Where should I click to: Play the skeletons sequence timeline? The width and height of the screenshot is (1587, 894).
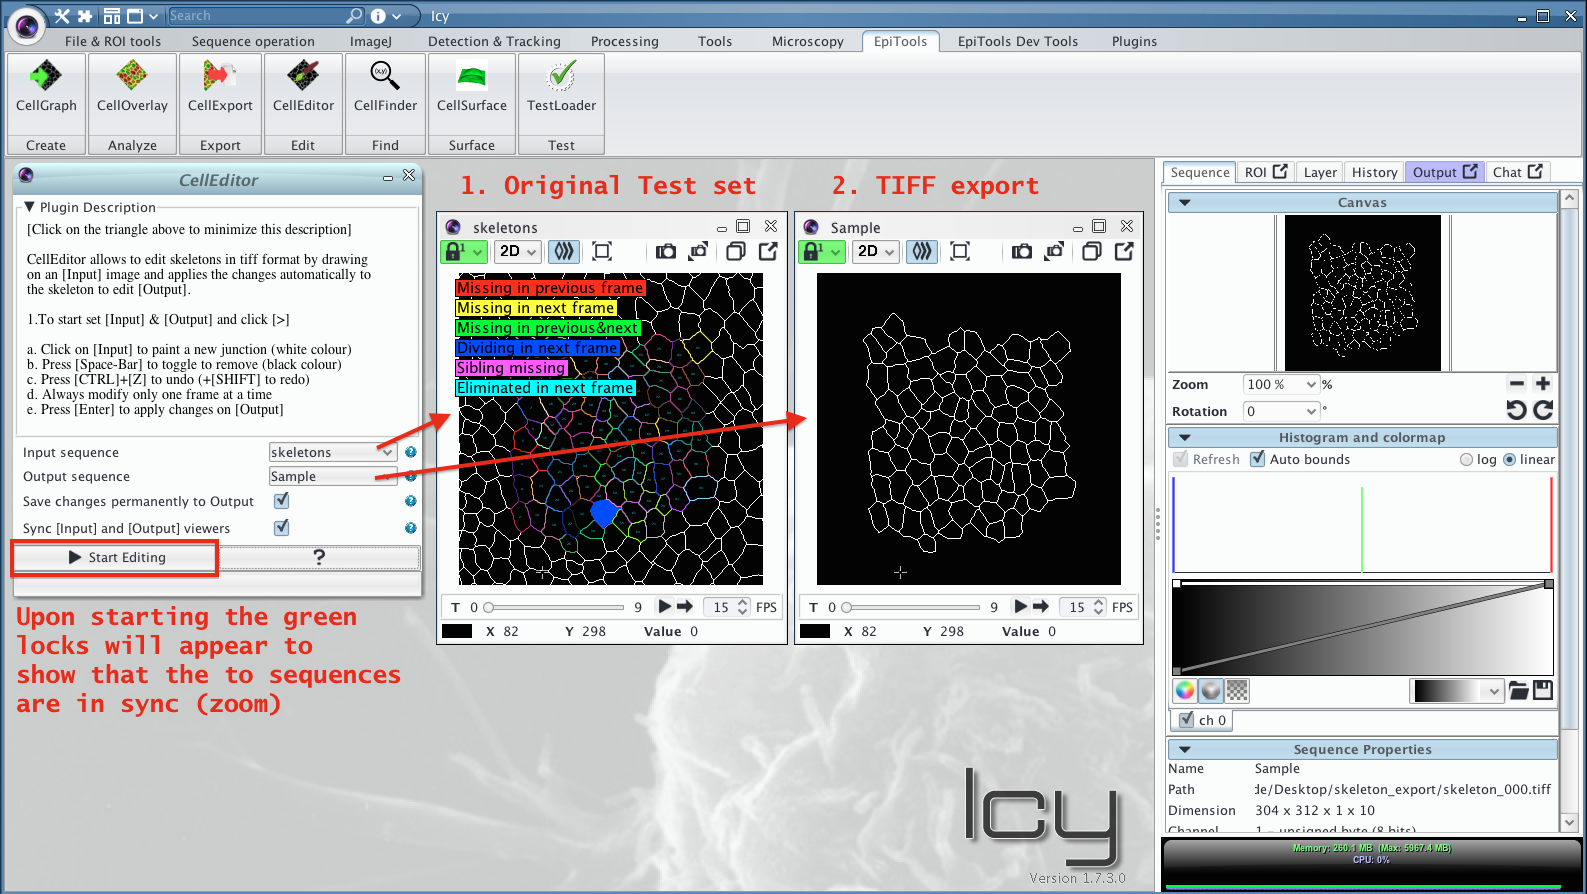(664, 606)
